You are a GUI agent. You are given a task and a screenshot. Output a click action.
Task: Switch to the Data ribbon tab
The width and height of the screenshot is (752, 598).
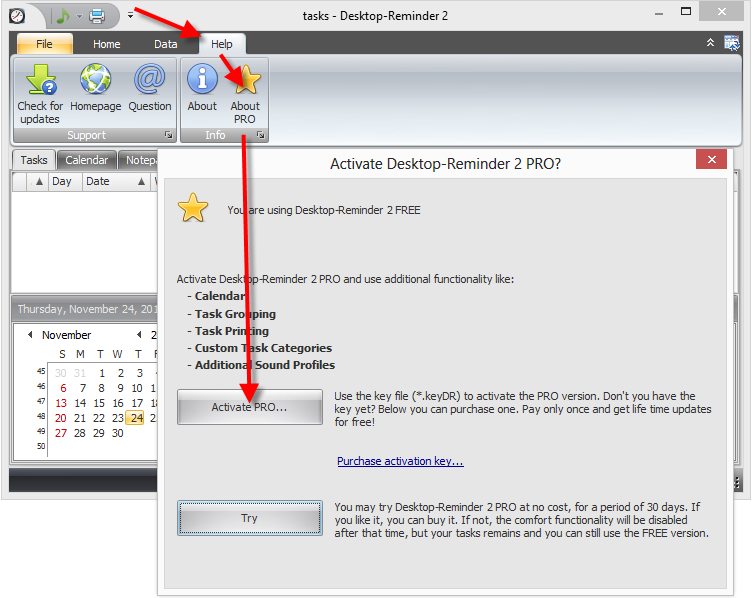click(165, 44)
